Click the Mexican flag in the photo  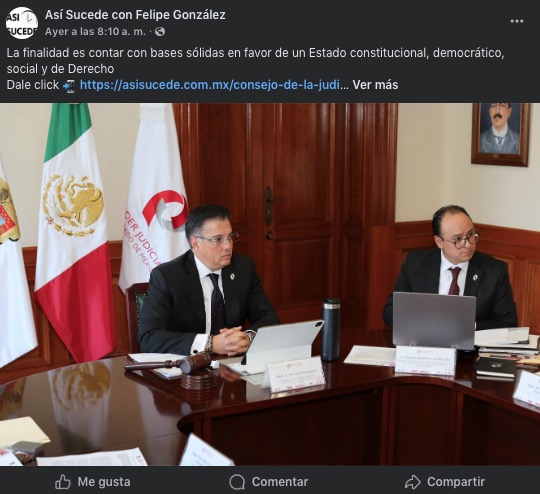tap(73, 231)
